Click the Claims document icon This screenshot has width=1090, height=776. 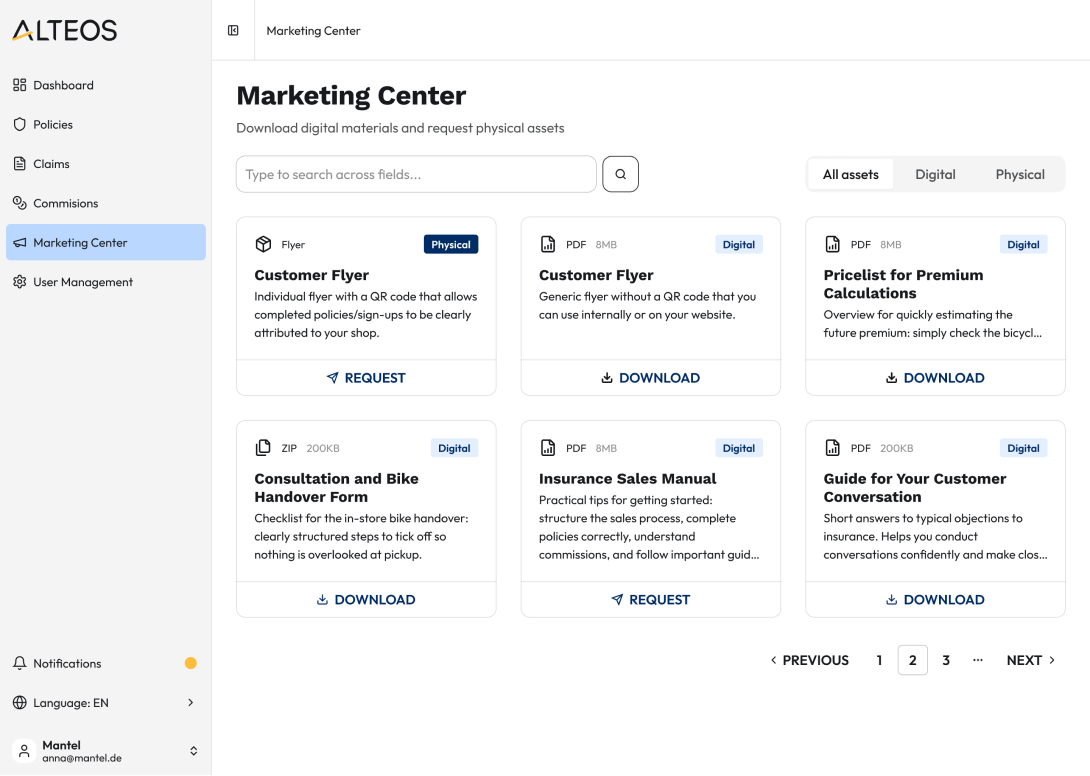coord(19,164)
